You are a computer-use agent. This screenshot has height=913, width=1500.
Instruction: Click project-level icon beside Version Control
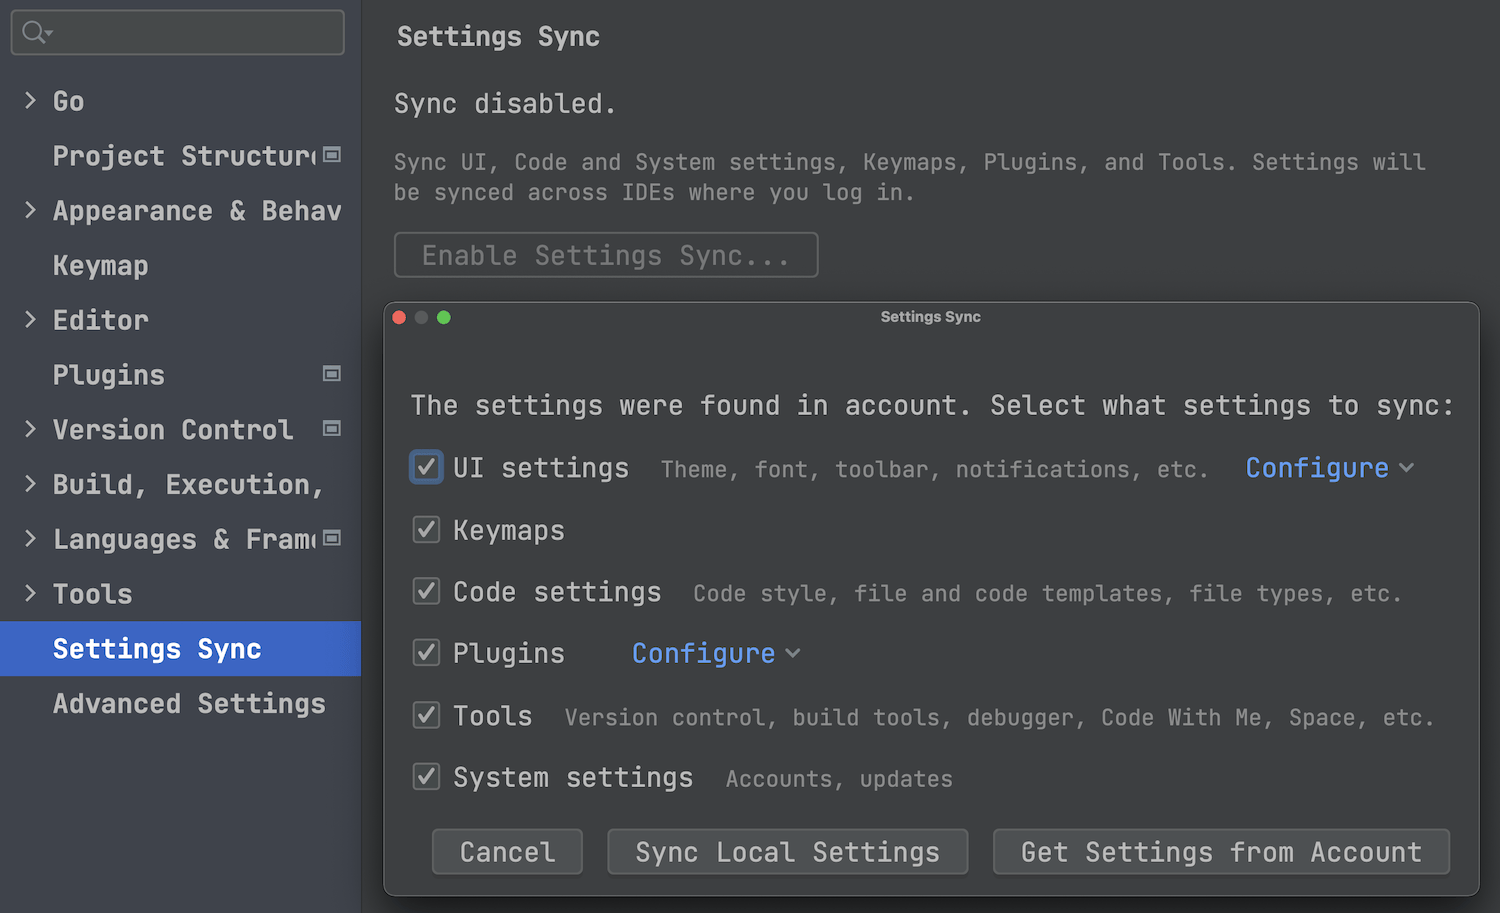(x=332, y=429)
